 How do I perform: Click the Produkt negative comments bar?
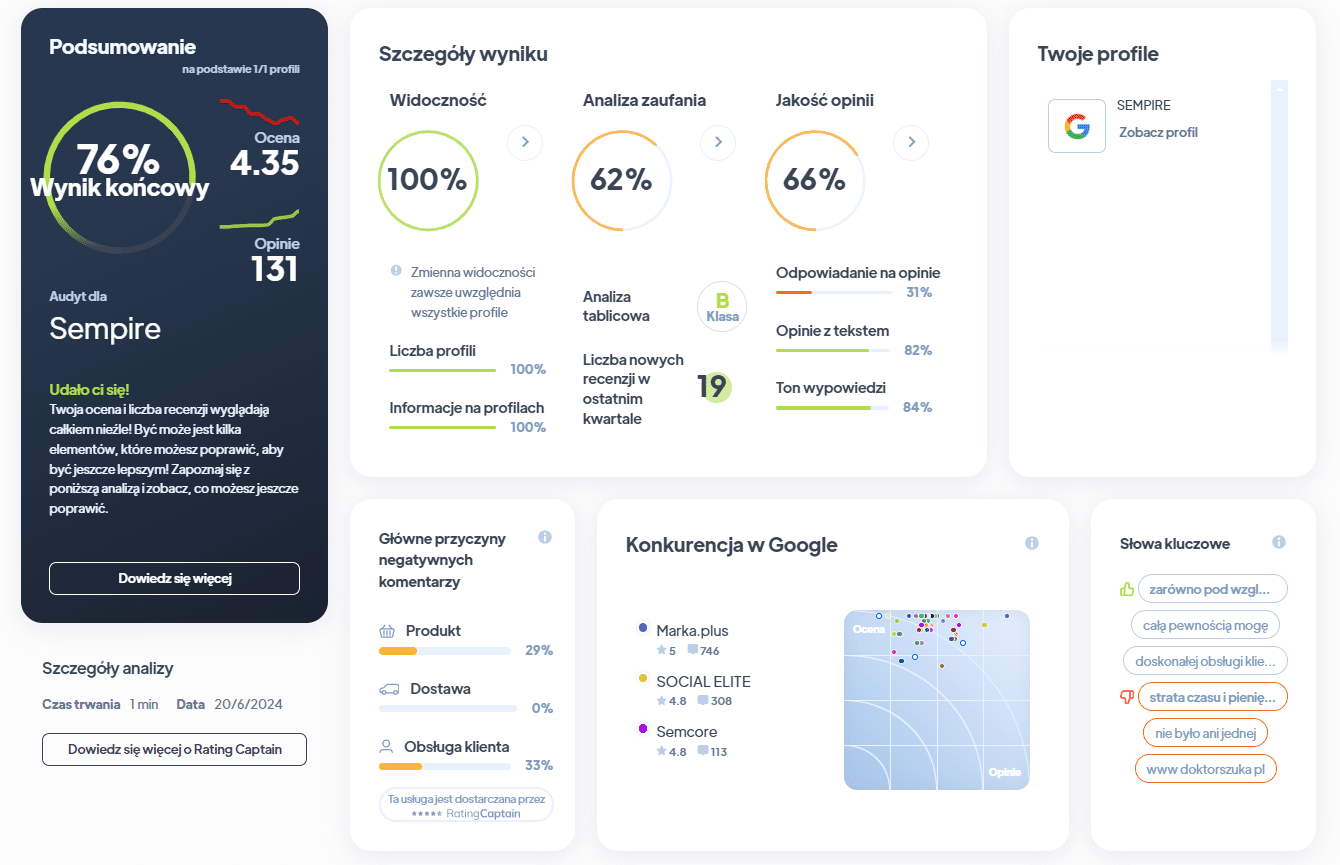pos(445,651)
